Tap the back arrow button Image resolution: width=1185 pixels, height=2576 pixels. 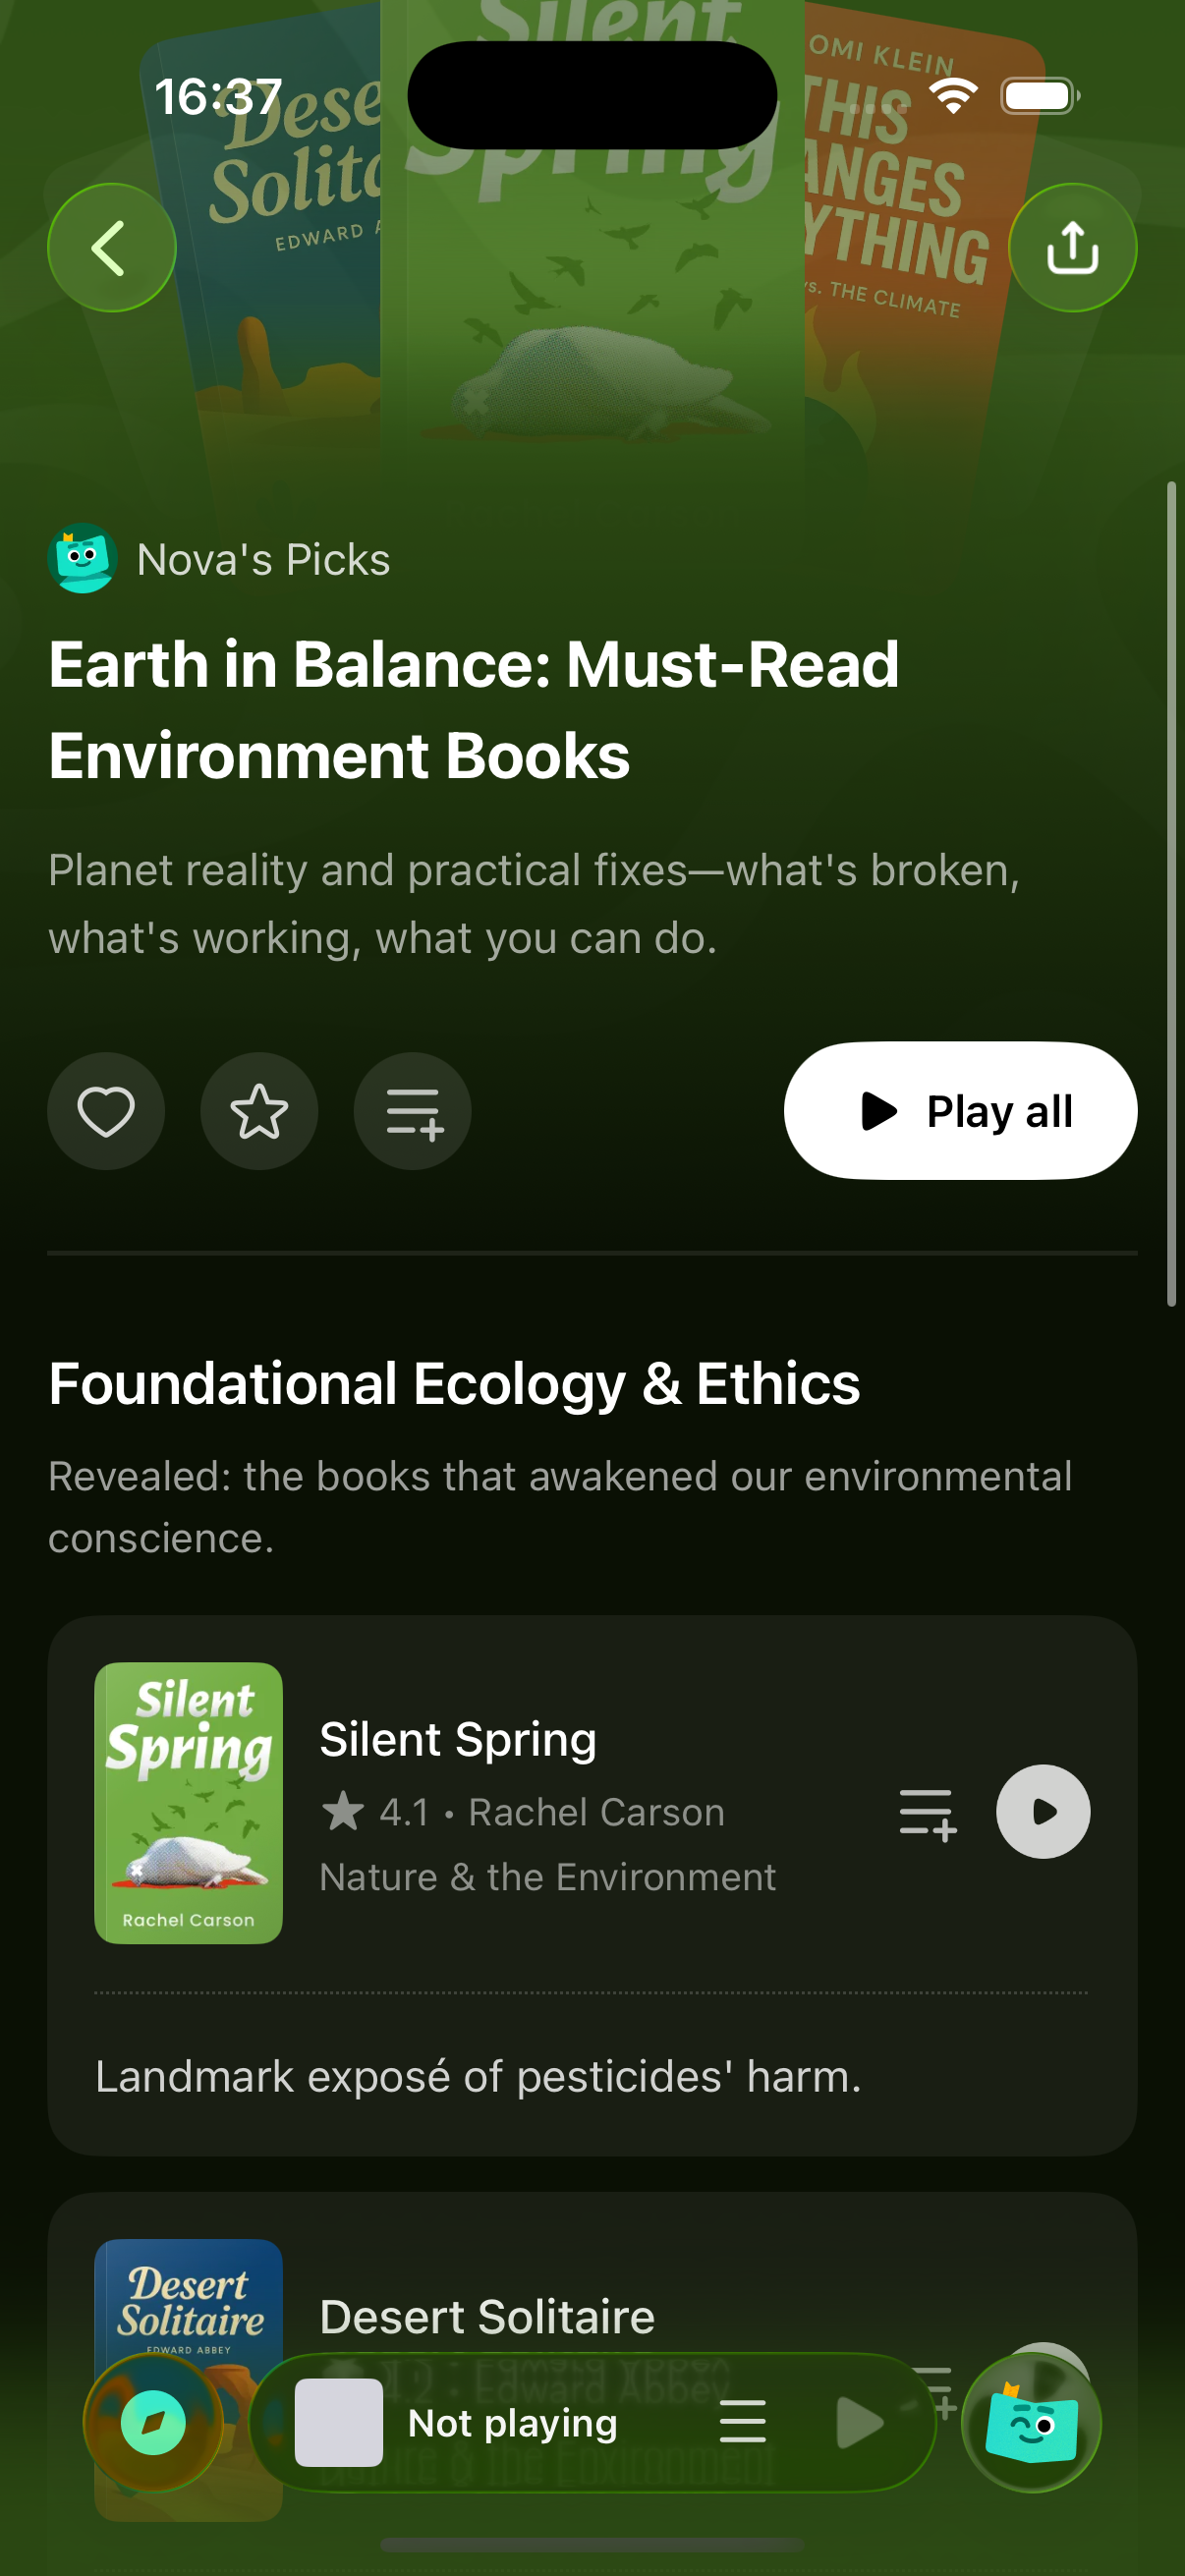click(111, 248)
